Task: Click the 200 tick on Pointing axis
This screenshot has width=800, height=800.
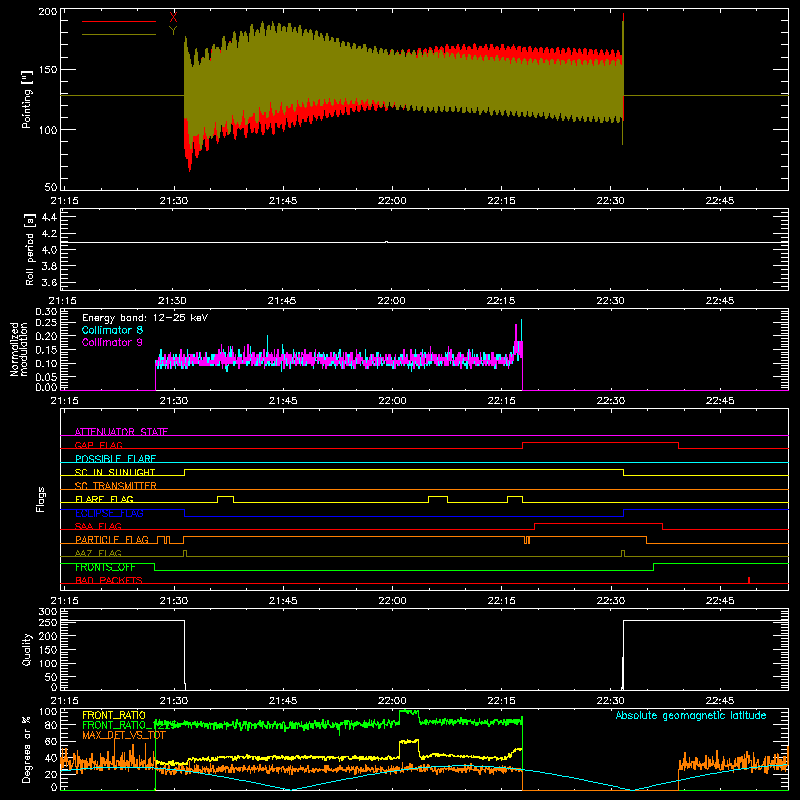Action: coord(48,11)
